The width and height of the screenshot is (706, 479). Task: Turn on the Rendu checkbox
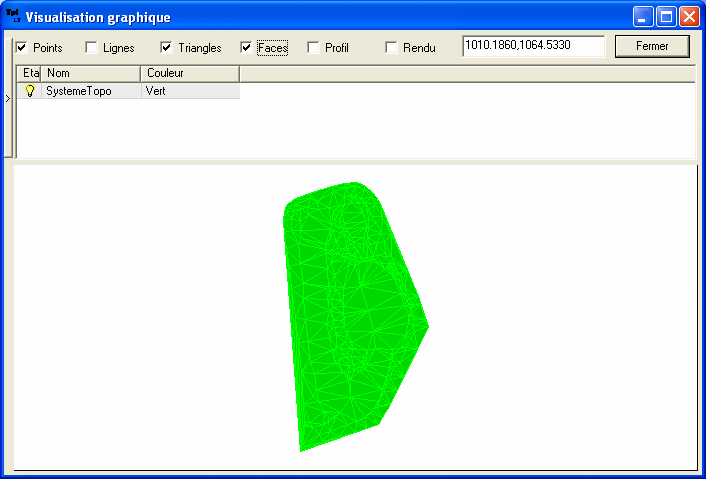(x=391, y=47)
